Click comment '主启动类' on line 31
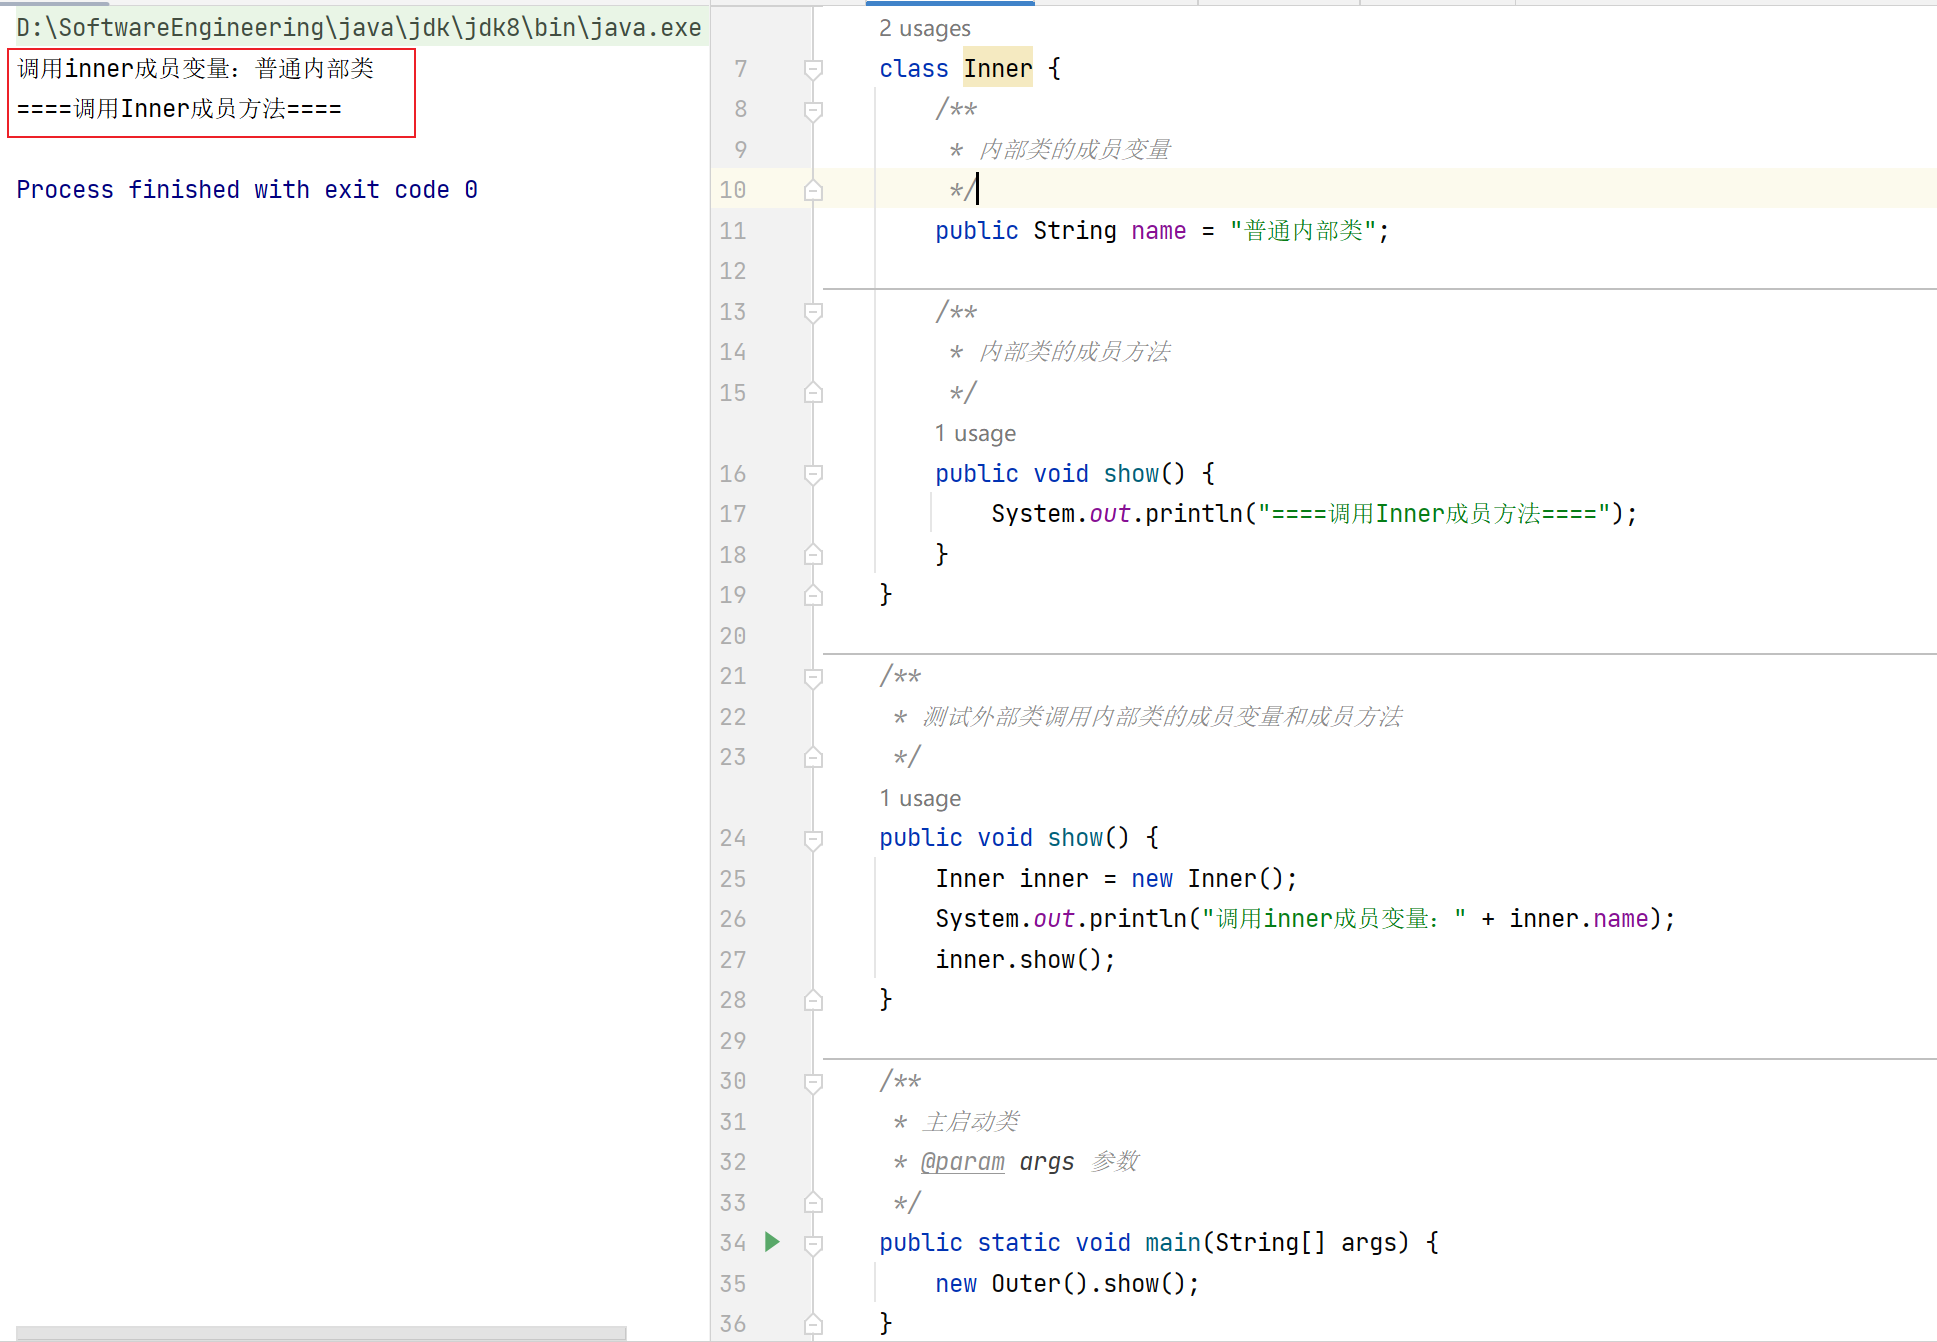 click(x=970, y=1122)
